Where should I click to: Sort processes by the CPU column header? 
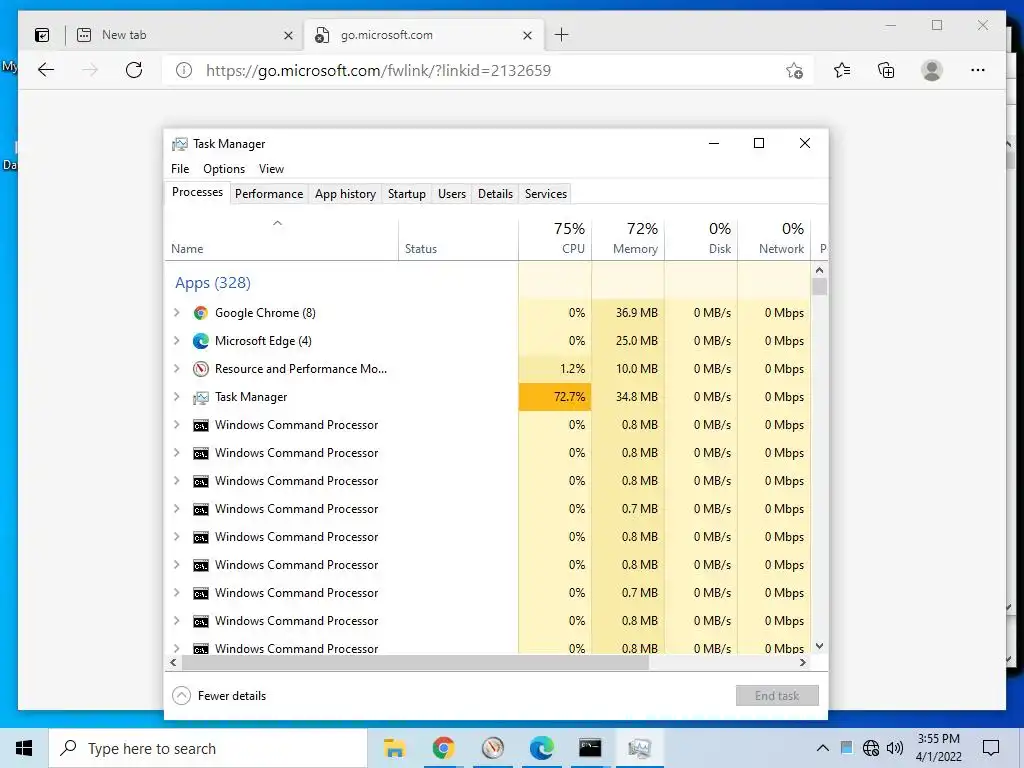point(555,238)
